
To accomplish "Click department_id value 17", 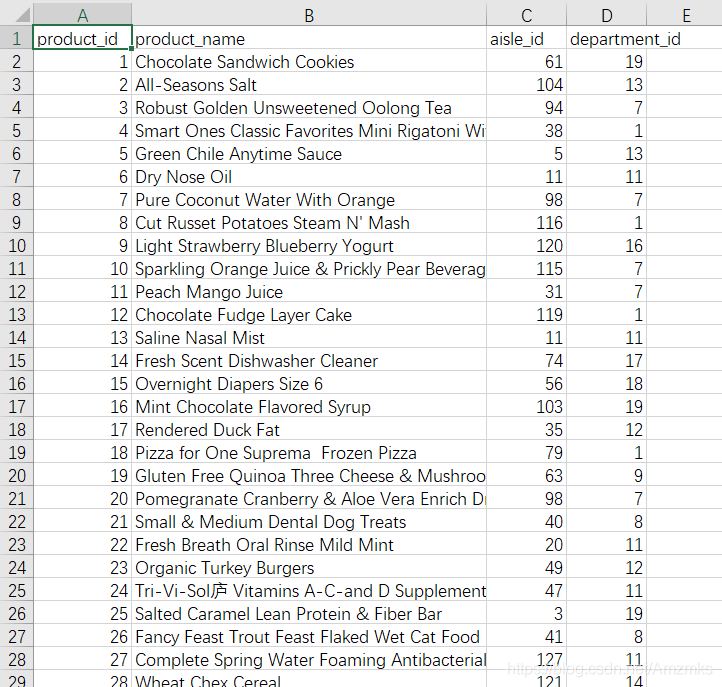I will pos(606,360).
